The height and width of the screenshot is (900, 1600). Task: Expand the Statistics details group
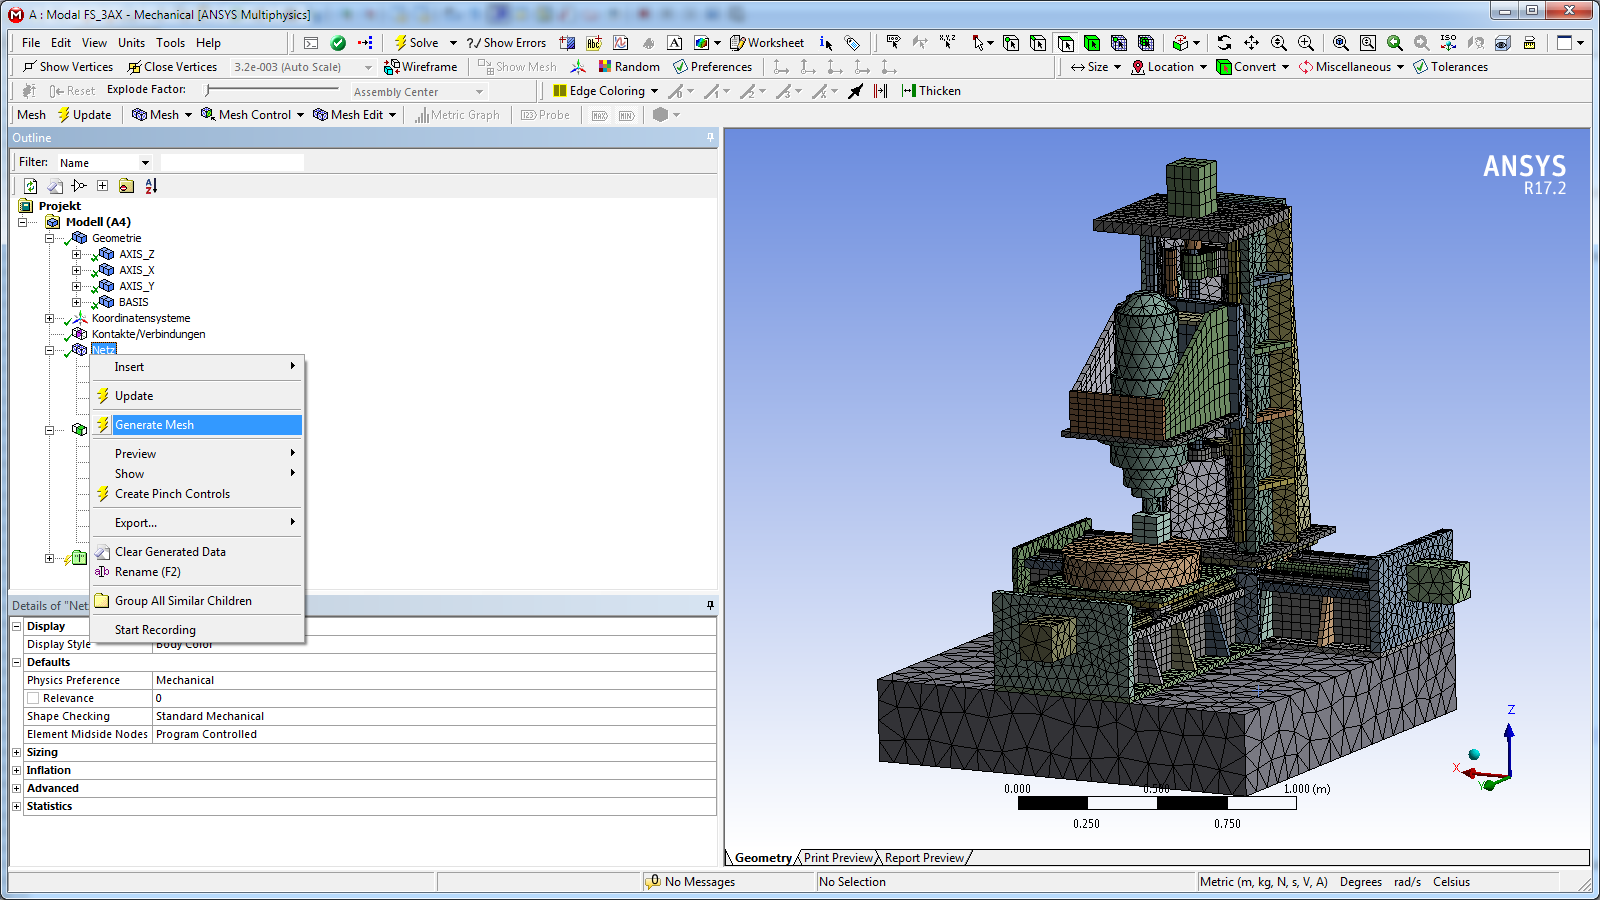click(x=16, y=806)
